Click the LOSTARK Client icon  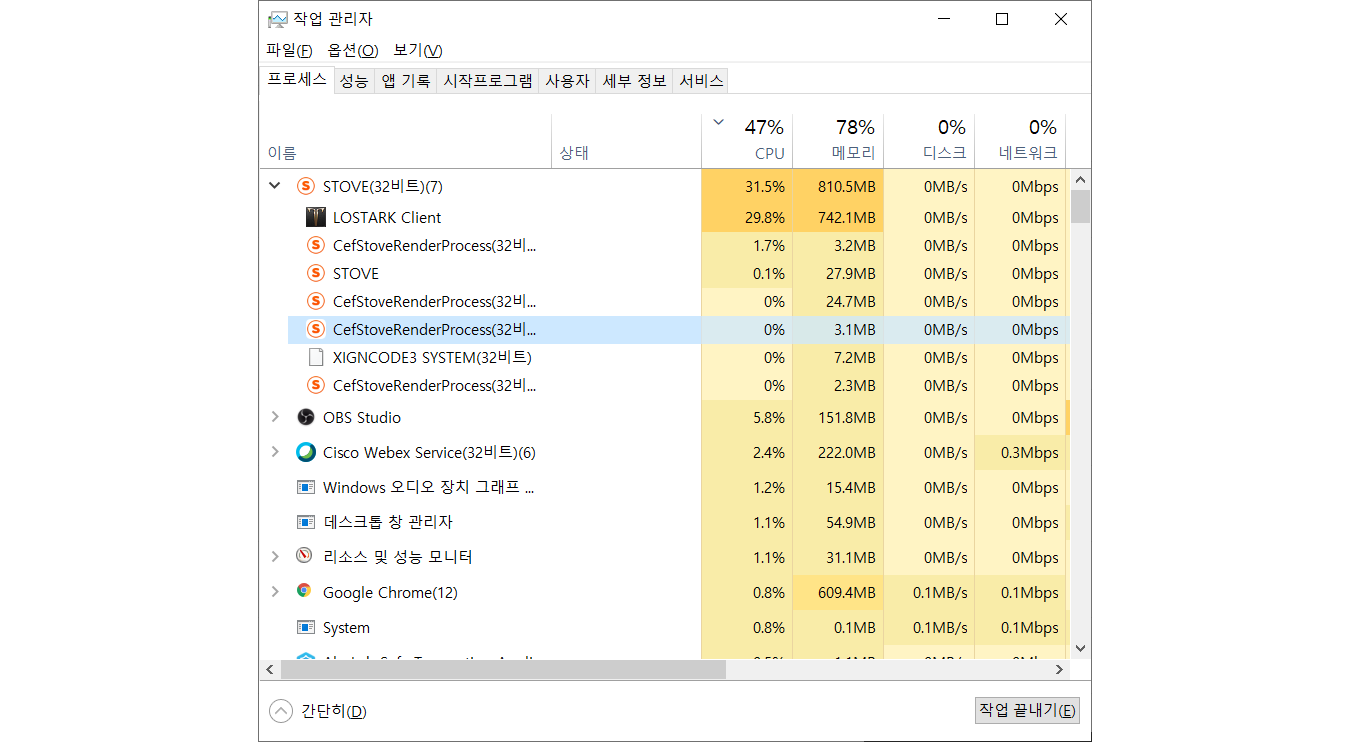316,217
